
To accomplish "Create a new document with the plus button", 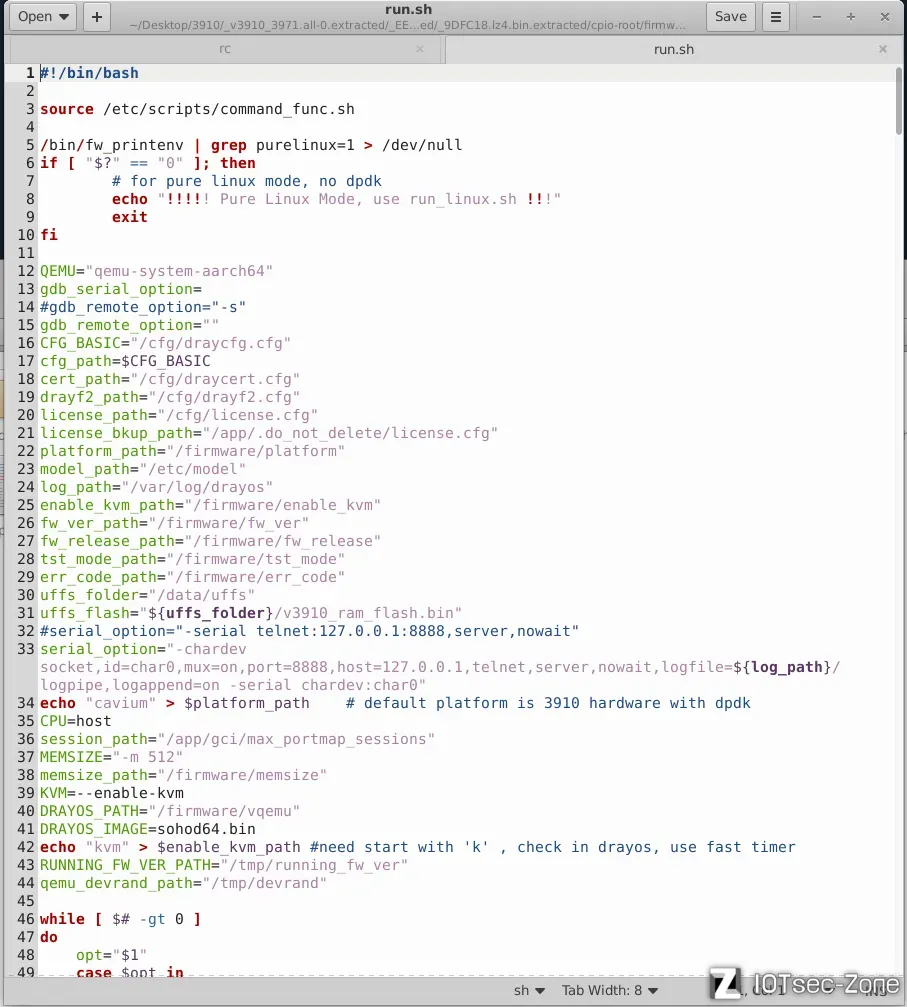I will tap(96, 16).
